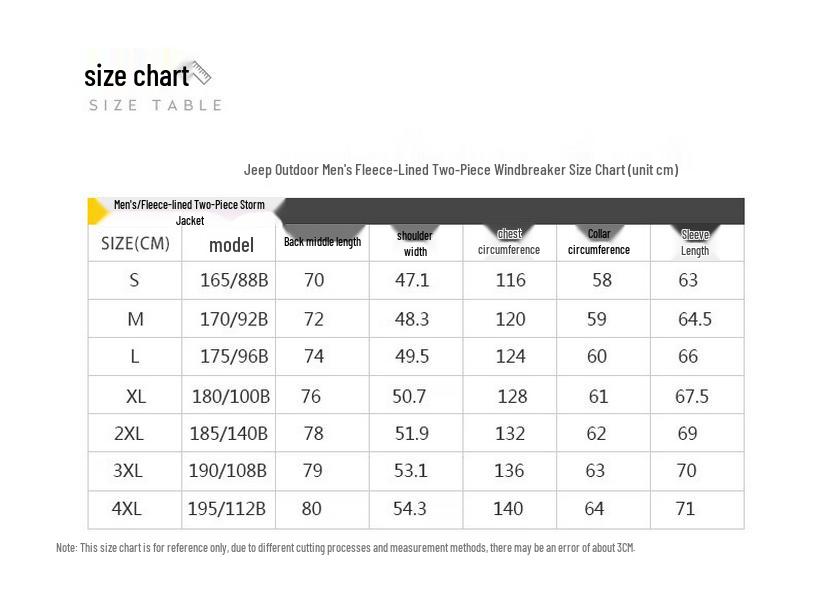The image size is (814, 611).
Task: Click the 67.5 sleeve length value
Action: tap(691, 397)
